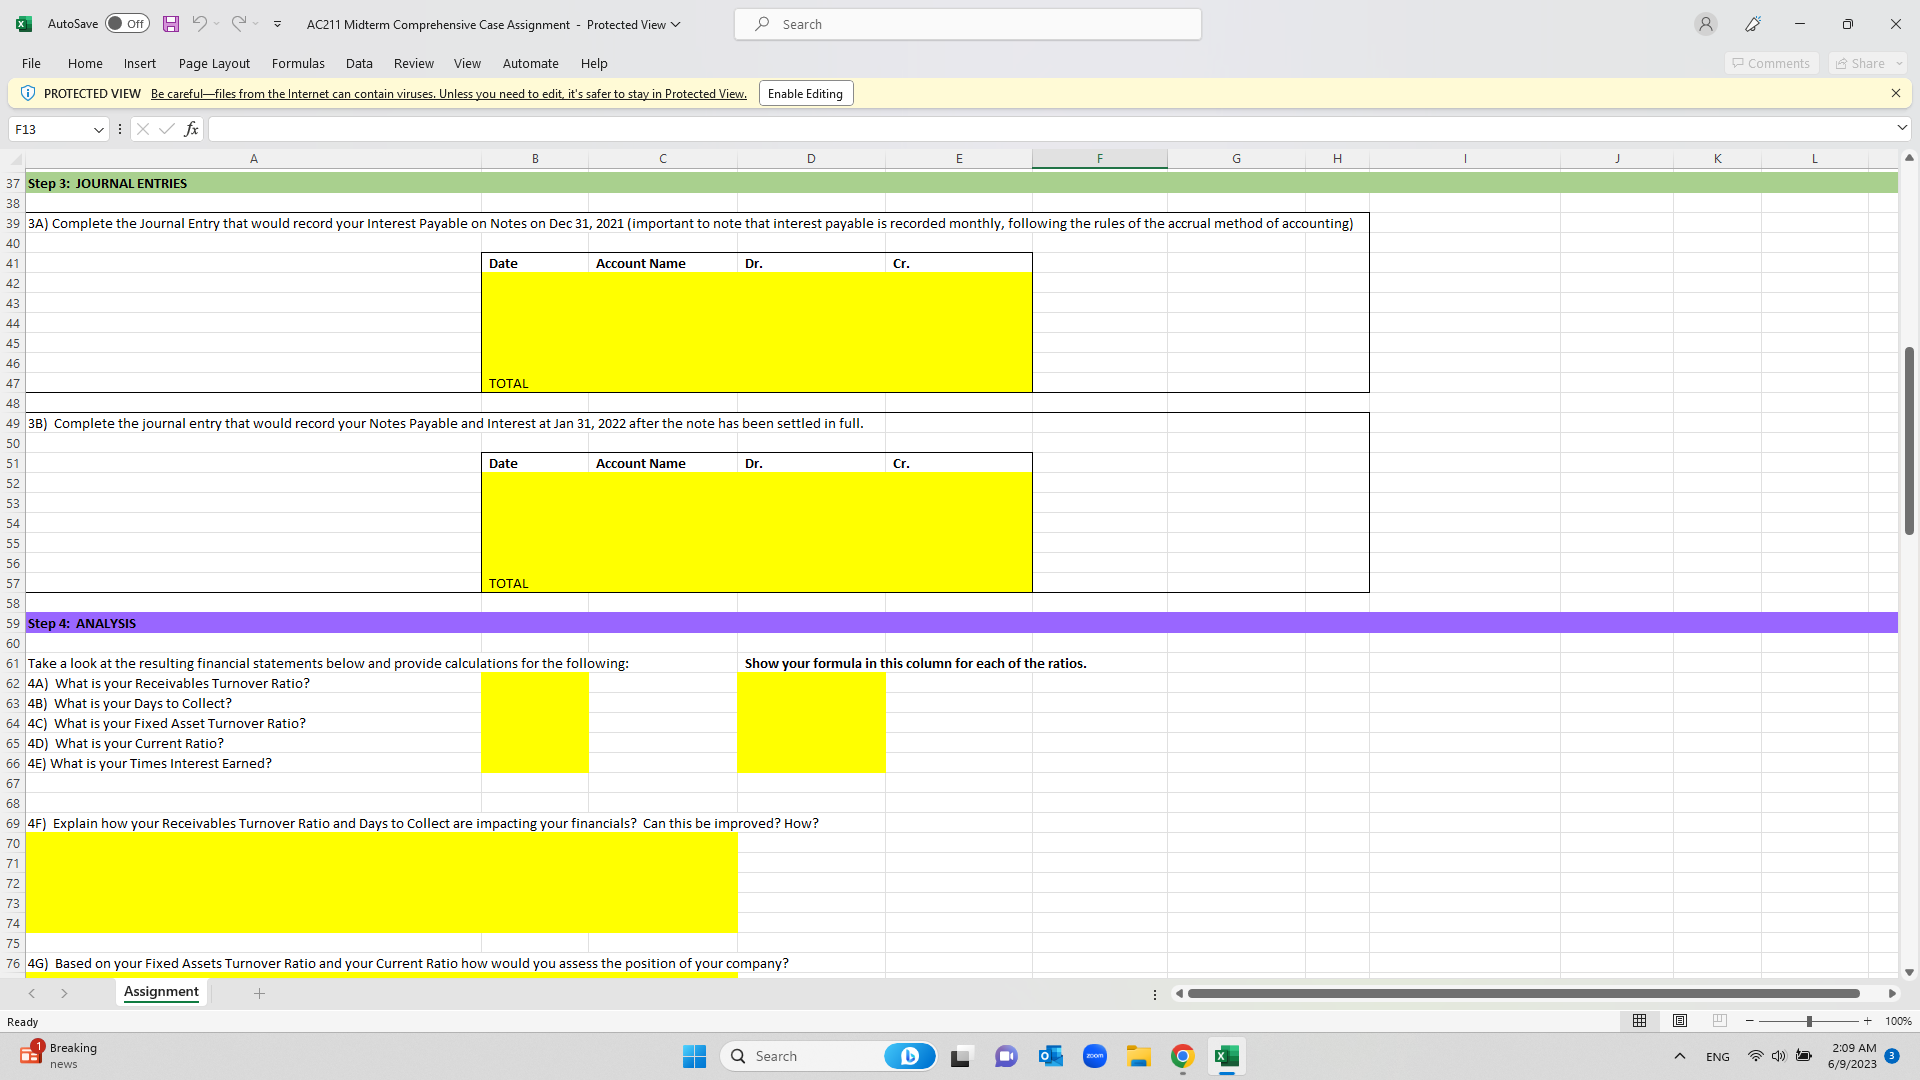Click the Page Break Preview icon in status bar
The height and width of the screenshot is (1080, 1920).
point(1720,1021)
